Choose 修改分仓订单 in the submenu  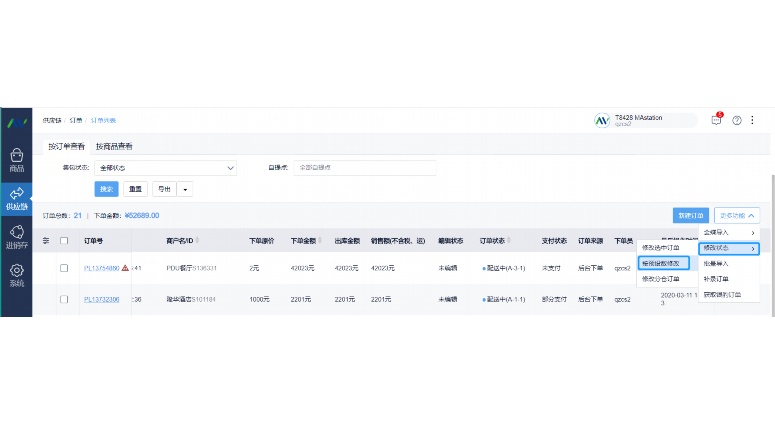[660, 279]
